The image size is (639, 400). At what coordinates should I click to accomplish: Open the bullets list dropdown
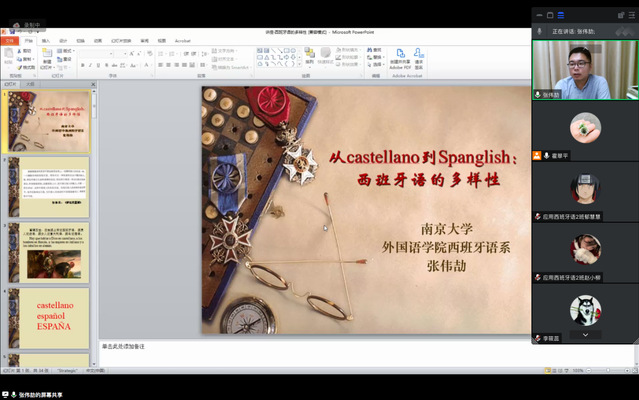click(x=166, y=54)
